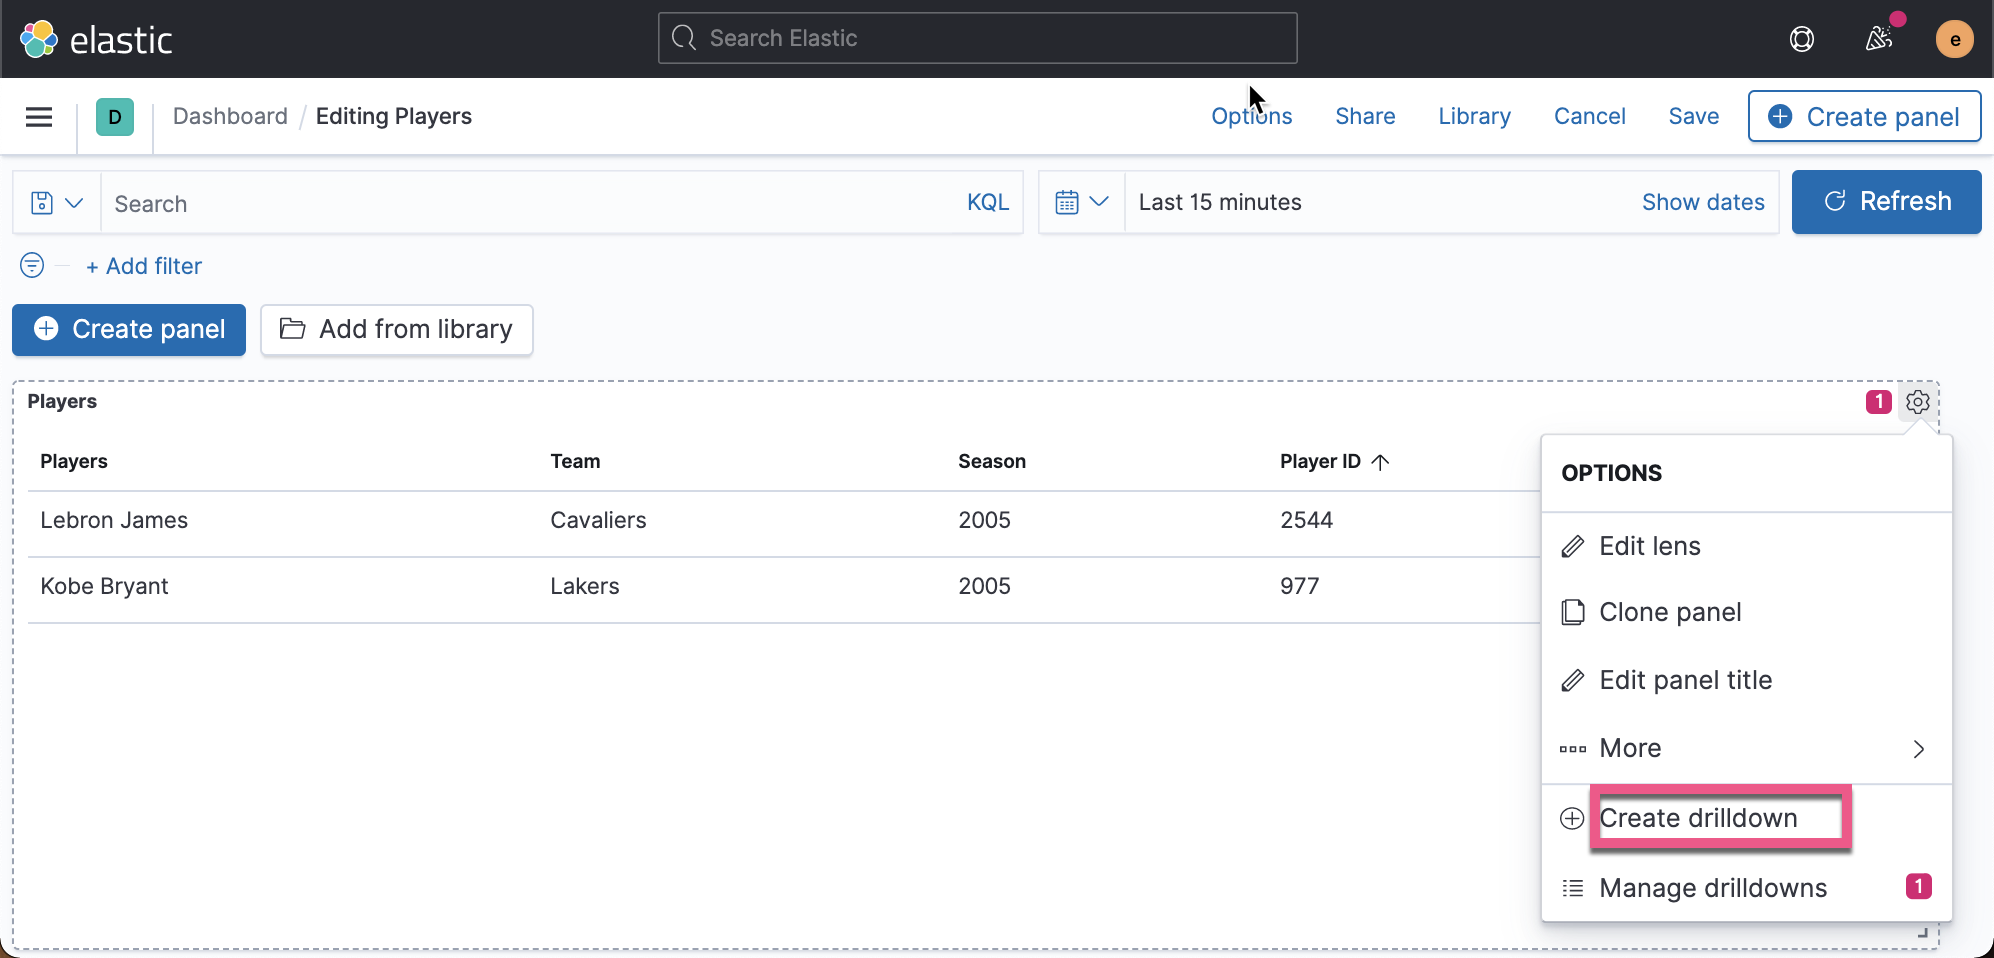Click Season 2005 in Kobe Bryant row
Image resolution: width=1994 pixels, height=958 pixels.
pos(984,586)
